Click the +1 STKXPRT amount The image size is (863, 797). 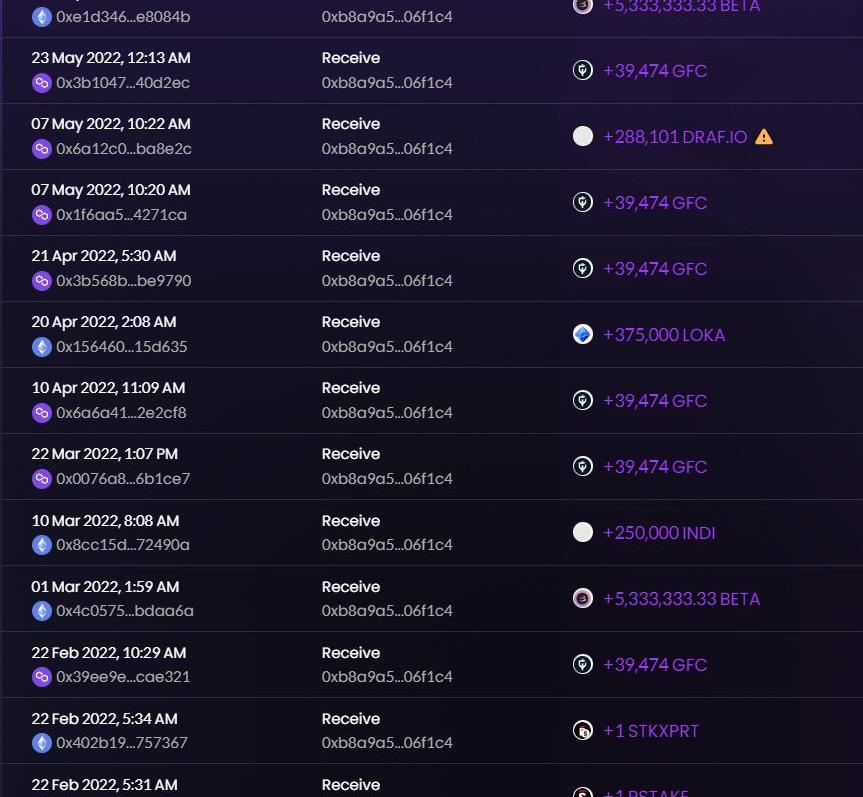tap(651, 731)
